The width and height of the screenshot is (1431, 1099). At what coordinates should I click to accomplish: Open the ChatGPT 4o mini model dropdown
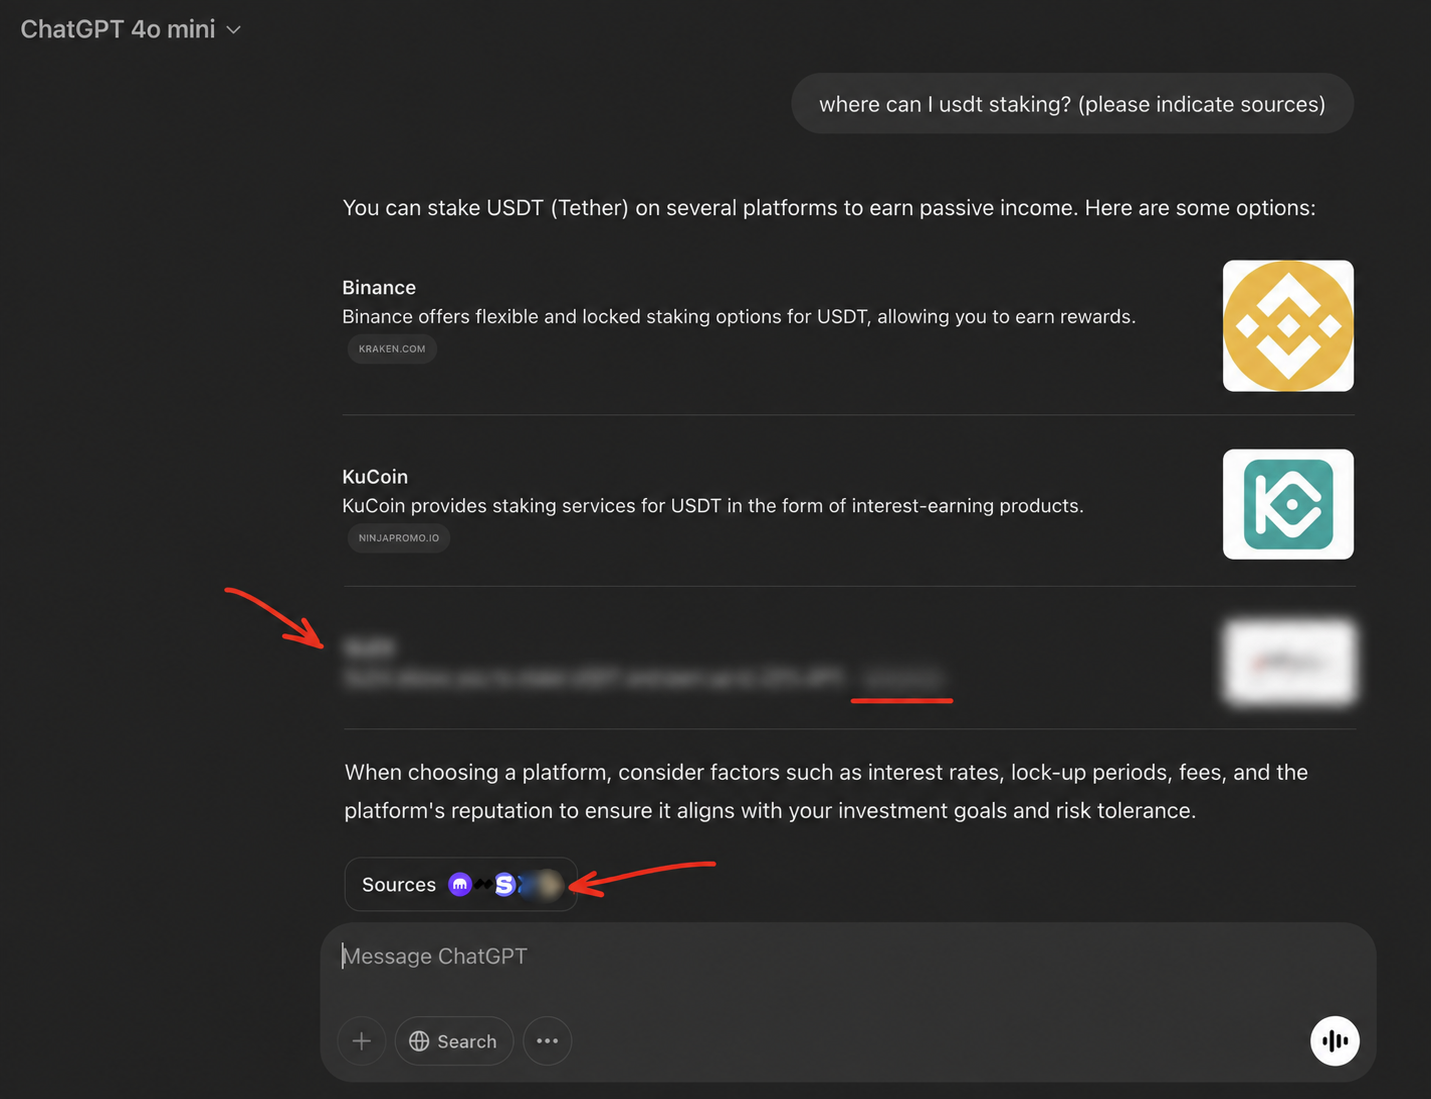coord(131,30)
